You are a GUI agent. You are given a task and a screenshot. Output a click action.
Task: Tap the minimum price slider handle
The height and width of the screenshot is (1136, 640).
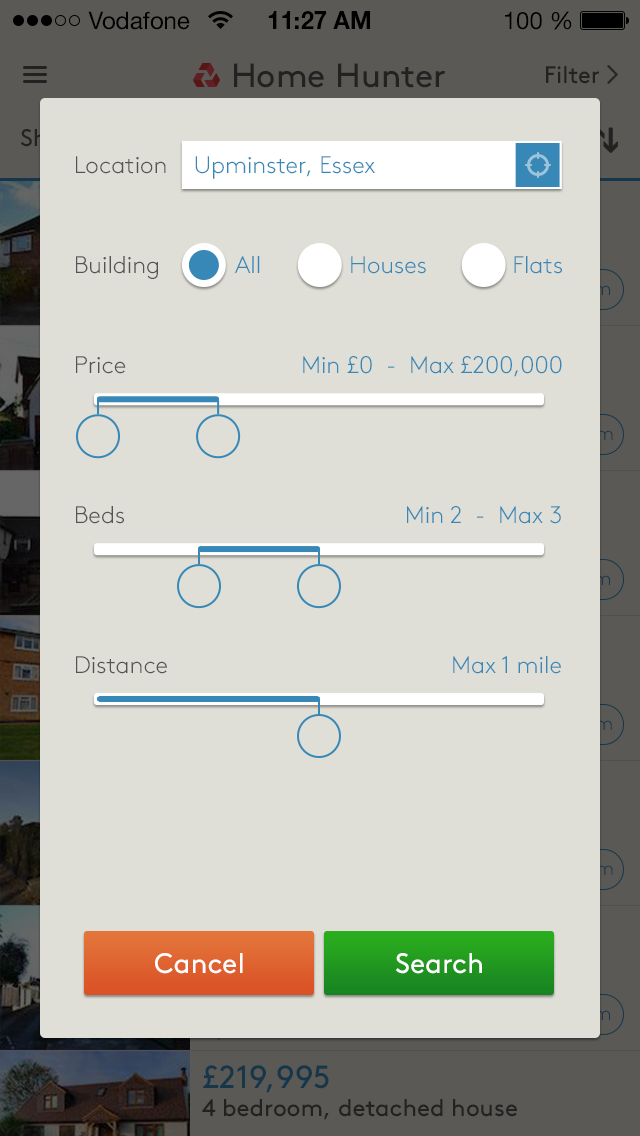[x=98, y=437]
